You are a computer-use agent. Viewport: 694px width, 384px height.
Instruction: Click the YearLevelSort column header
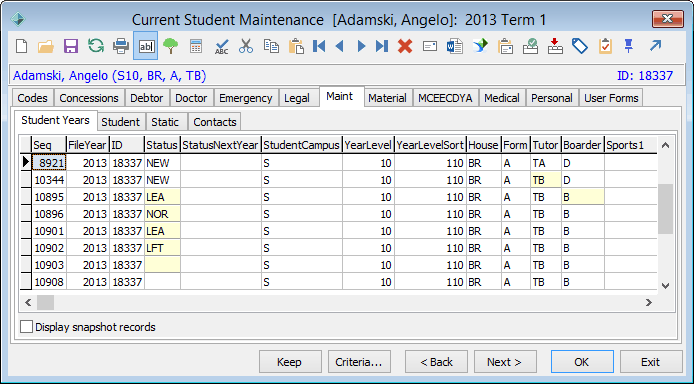(x=430, y=145)
